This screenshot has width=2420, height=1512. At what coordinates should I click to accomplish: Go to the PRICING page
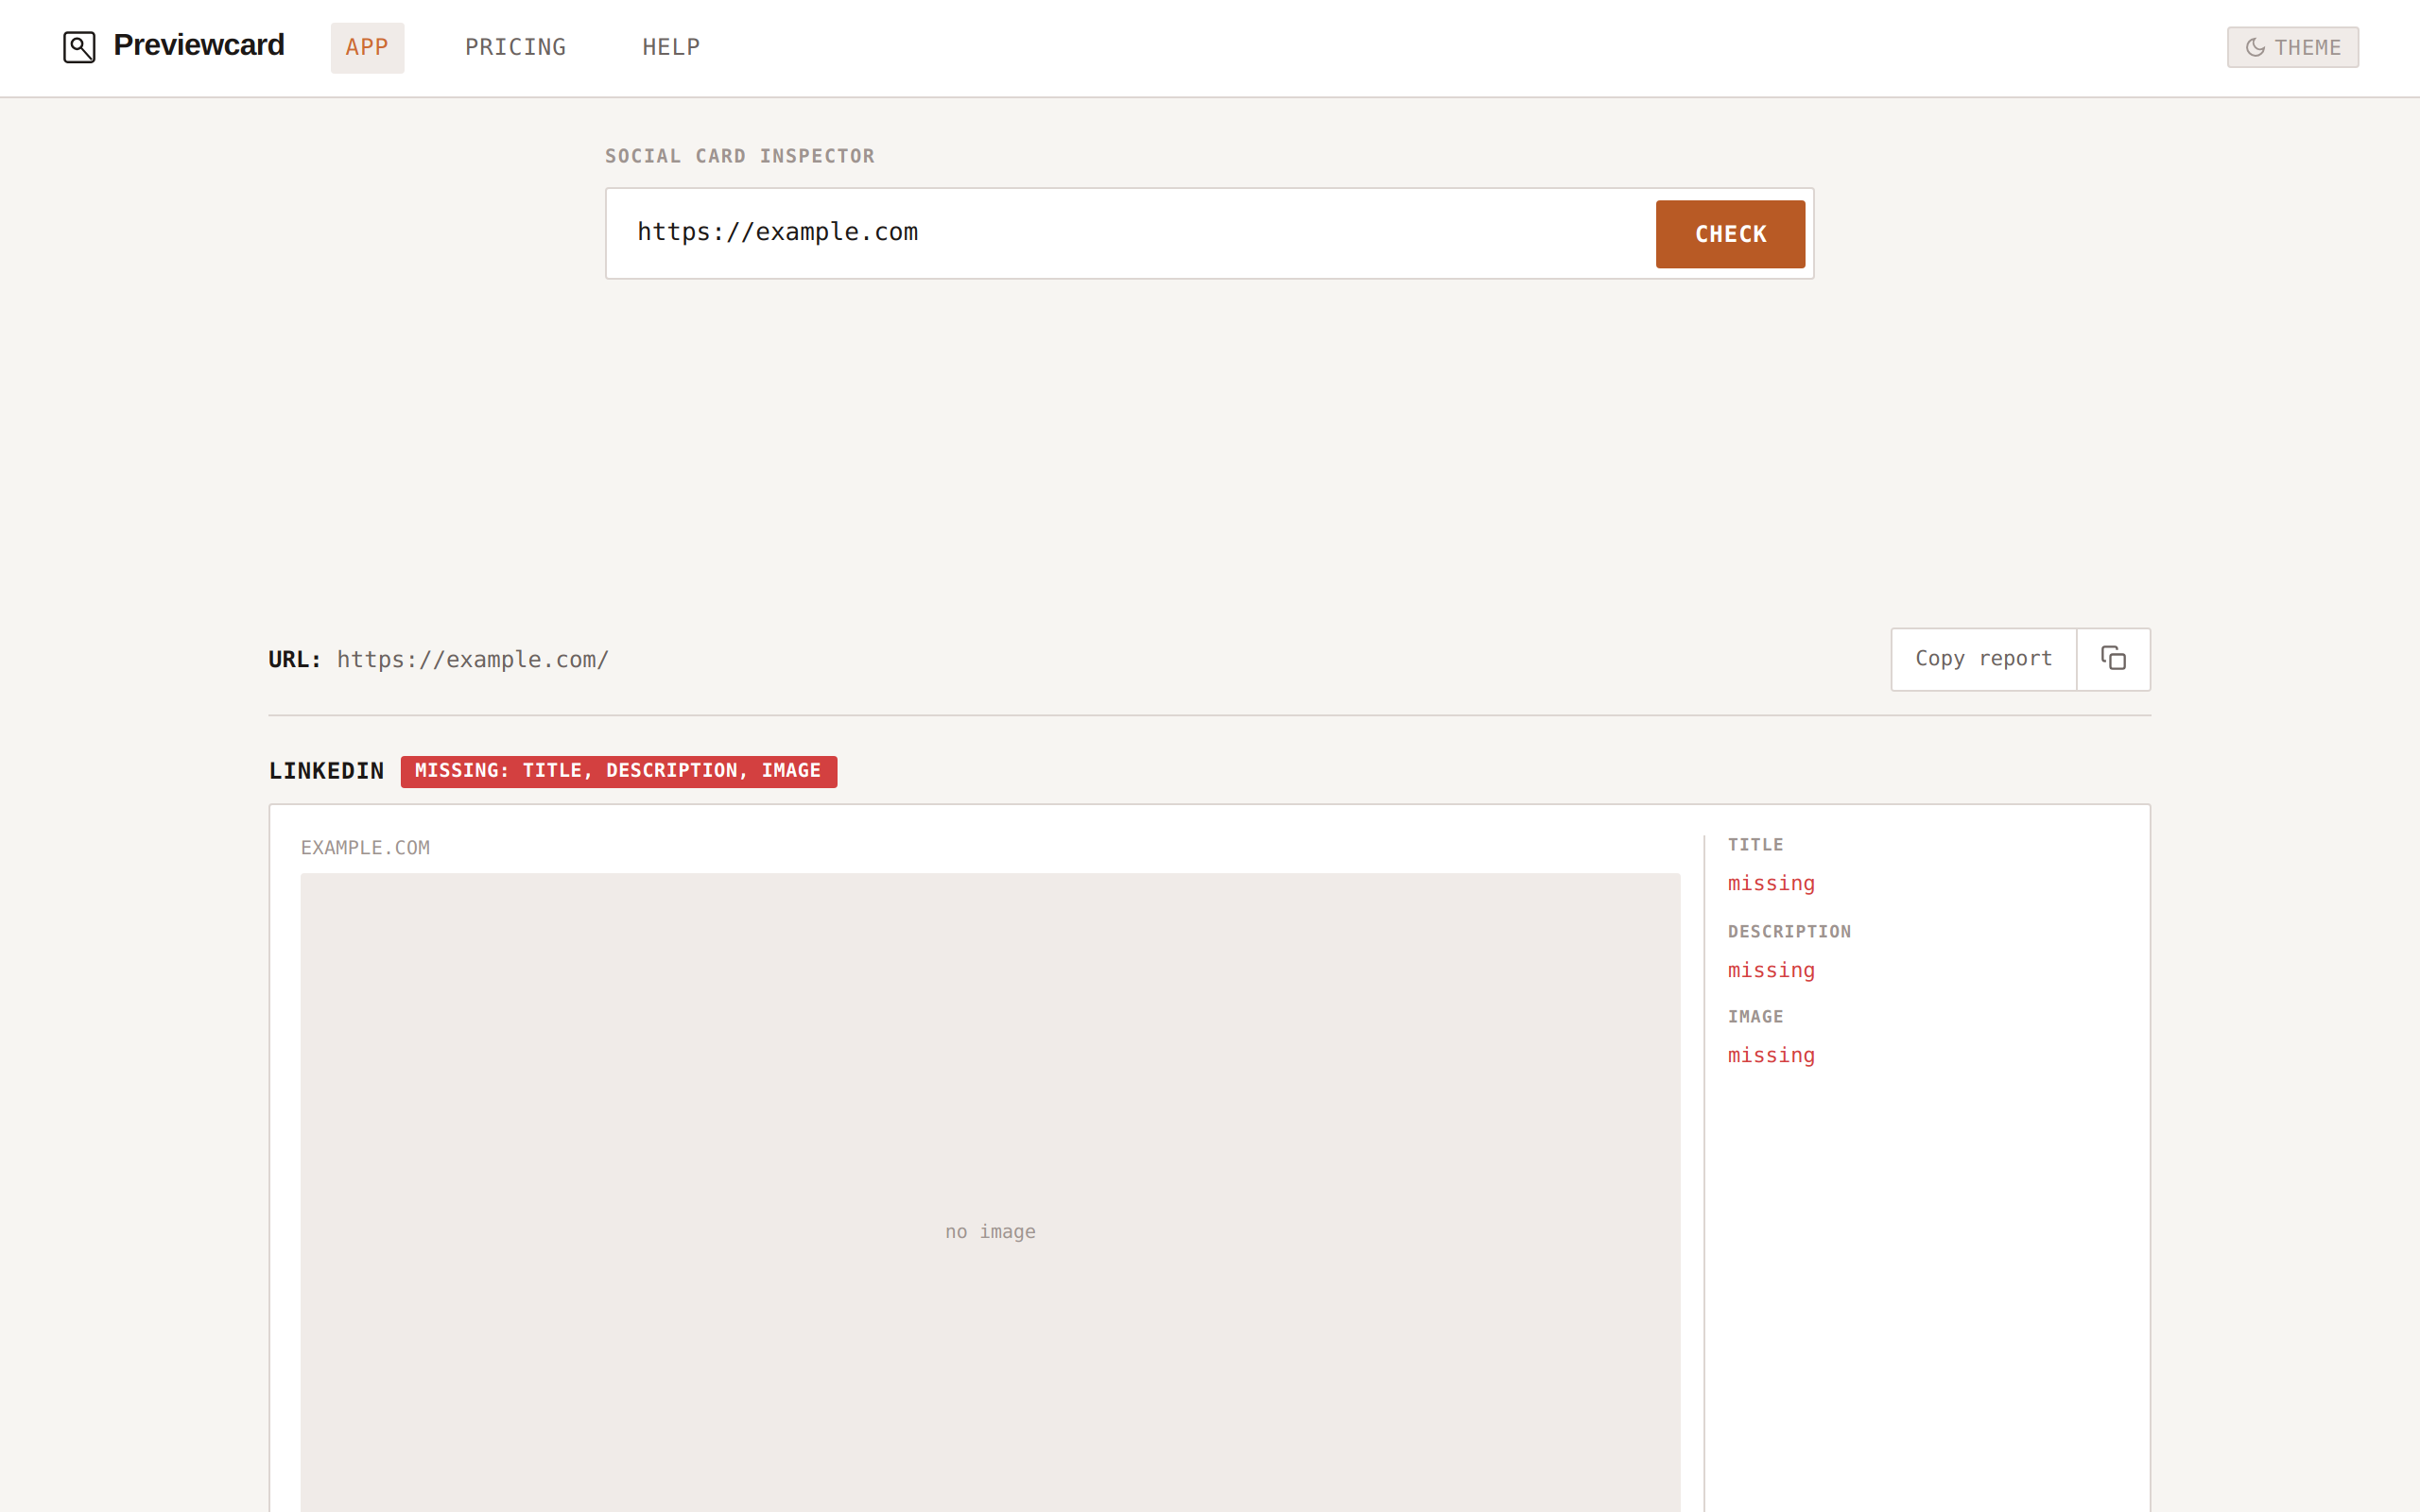point(515,47)
